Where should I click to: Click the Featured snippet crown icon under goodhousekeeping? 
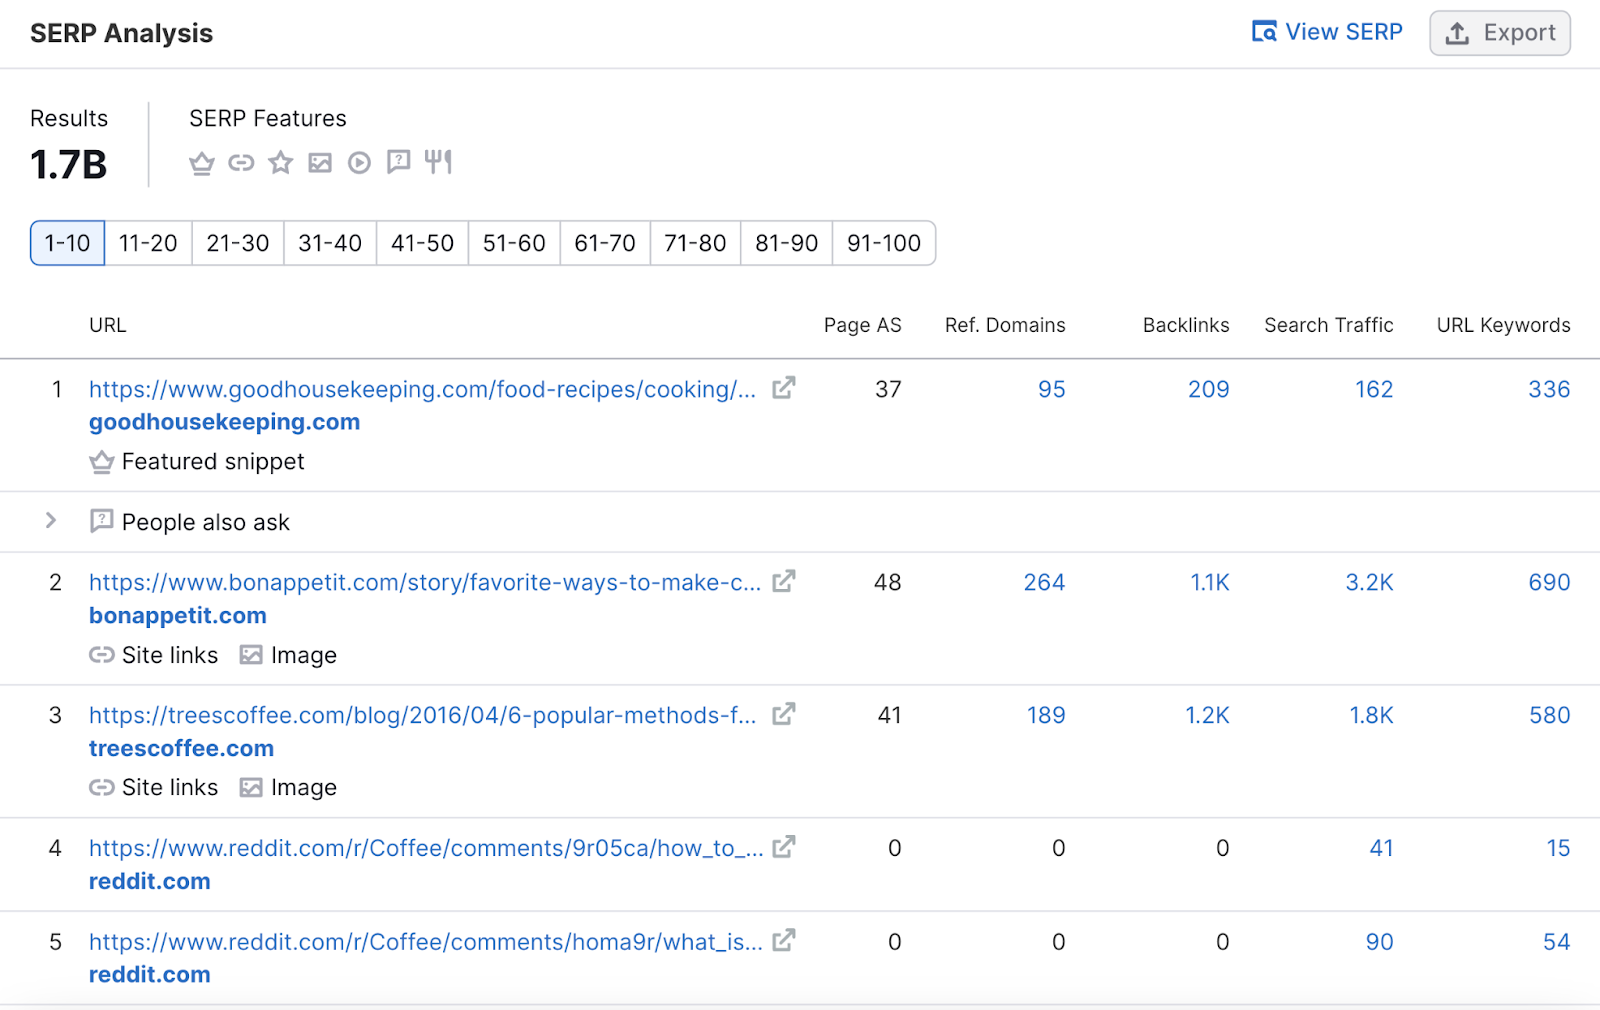coord(101,462)
